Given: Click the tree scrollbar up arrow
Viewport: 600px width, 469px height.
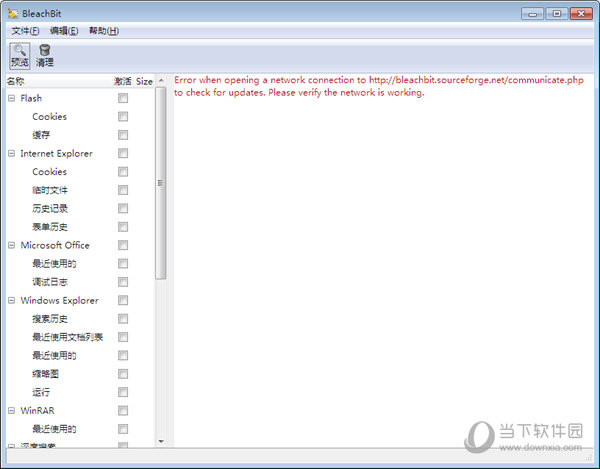Looking at the screenshot, I should (x=161, y=80).
